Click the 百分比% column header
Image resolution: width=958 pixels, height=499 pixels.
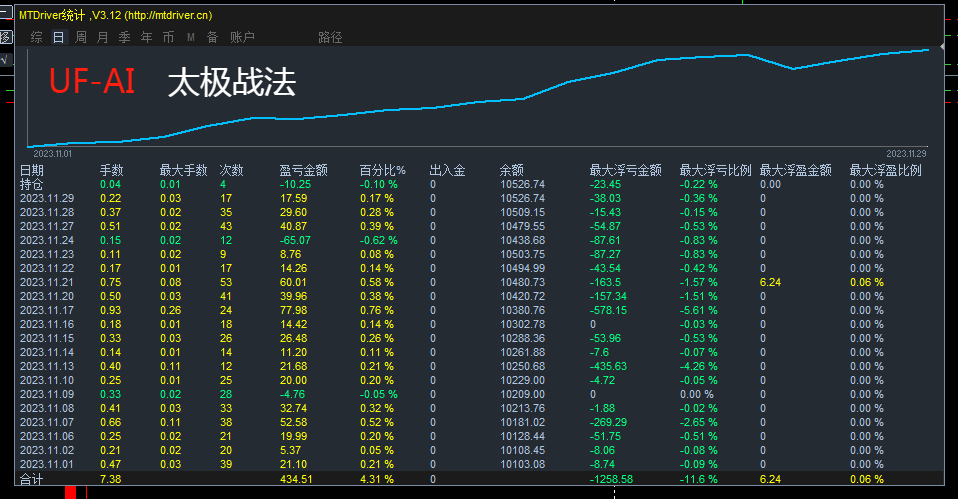point(382,170)
